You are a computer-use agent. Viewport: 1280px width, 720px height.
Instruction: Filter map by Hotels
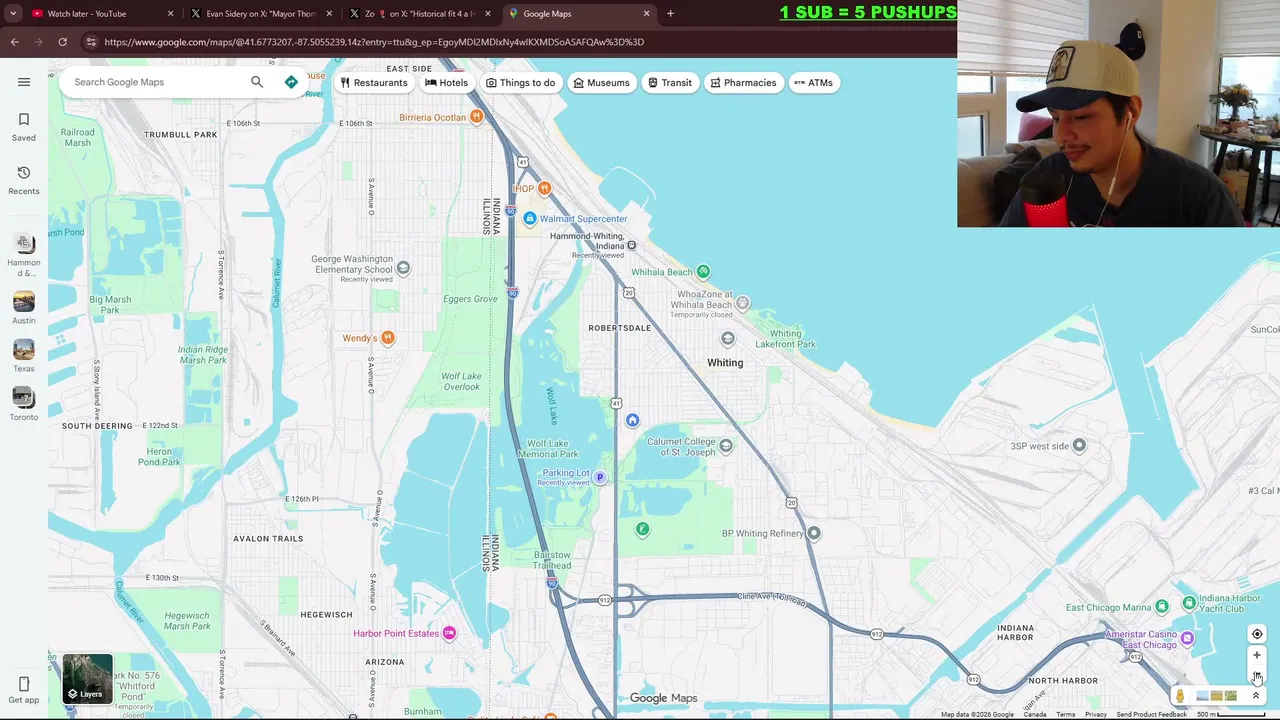click(446, 83)
